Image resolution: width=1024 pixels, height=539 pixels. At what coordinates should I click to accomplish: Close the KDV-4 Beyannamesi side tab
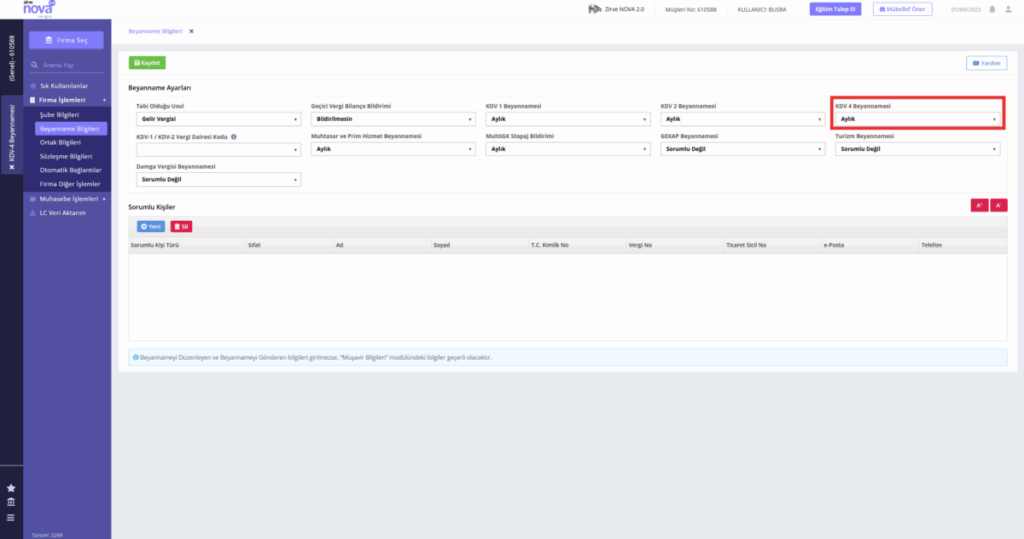point(11,167)
